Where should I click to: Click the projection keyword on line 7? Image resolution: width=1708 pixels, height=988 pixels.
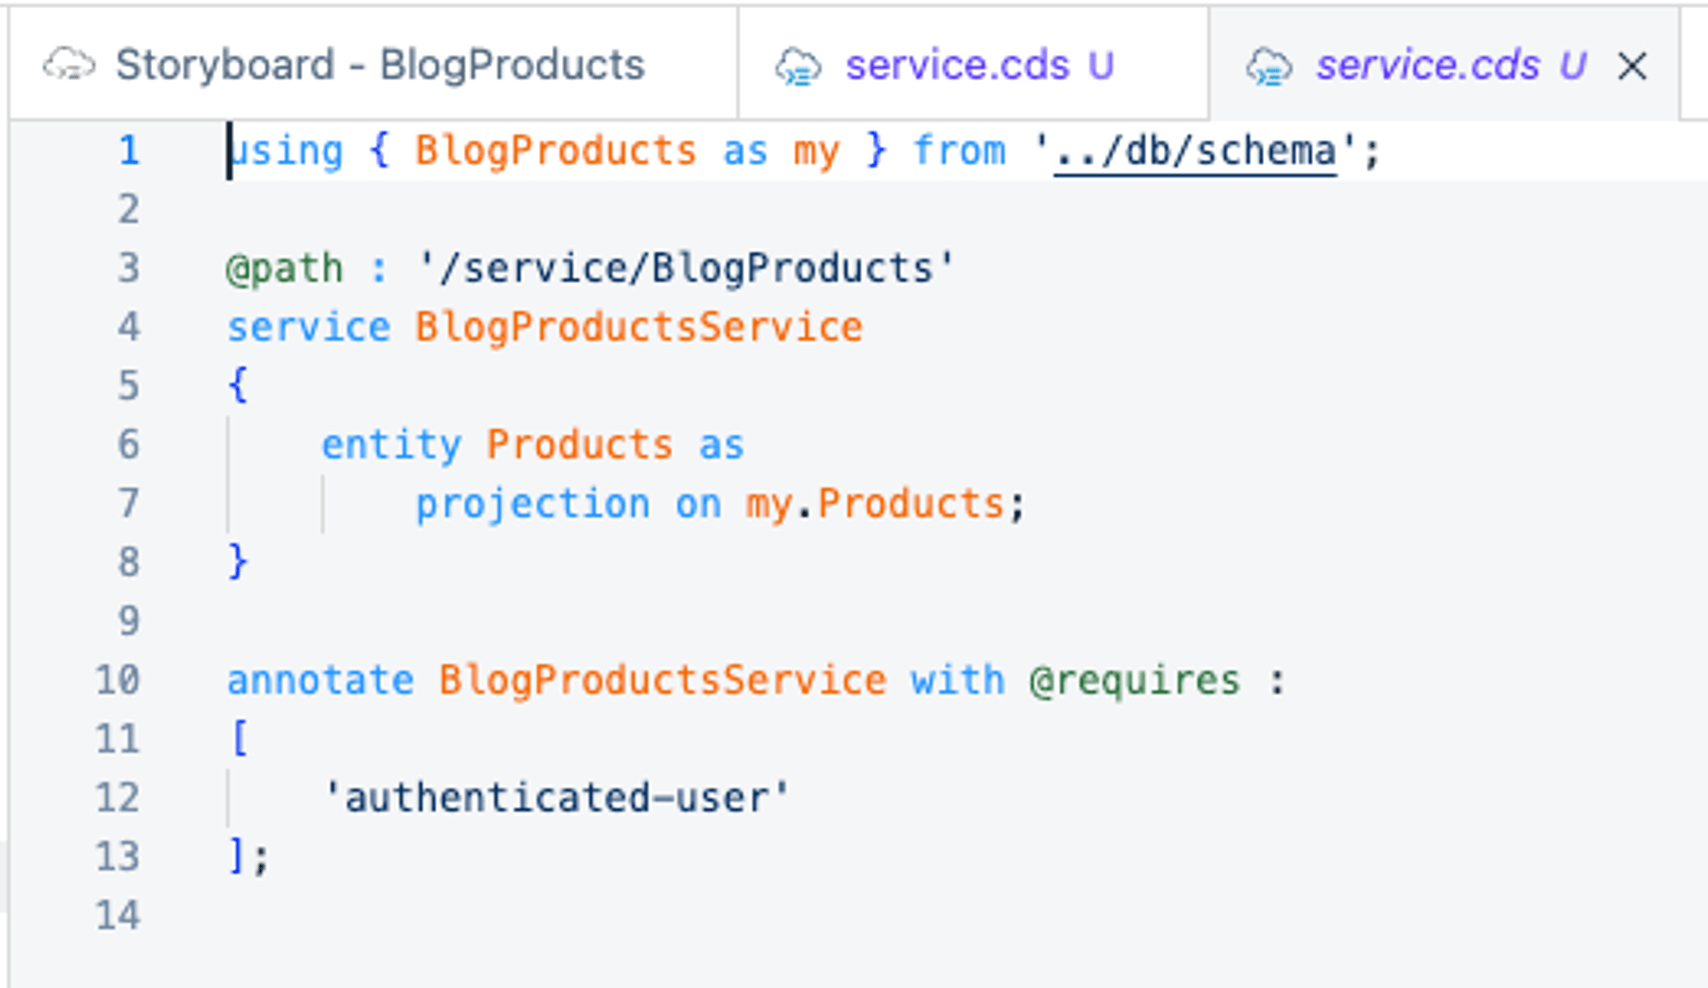(532, 503)
